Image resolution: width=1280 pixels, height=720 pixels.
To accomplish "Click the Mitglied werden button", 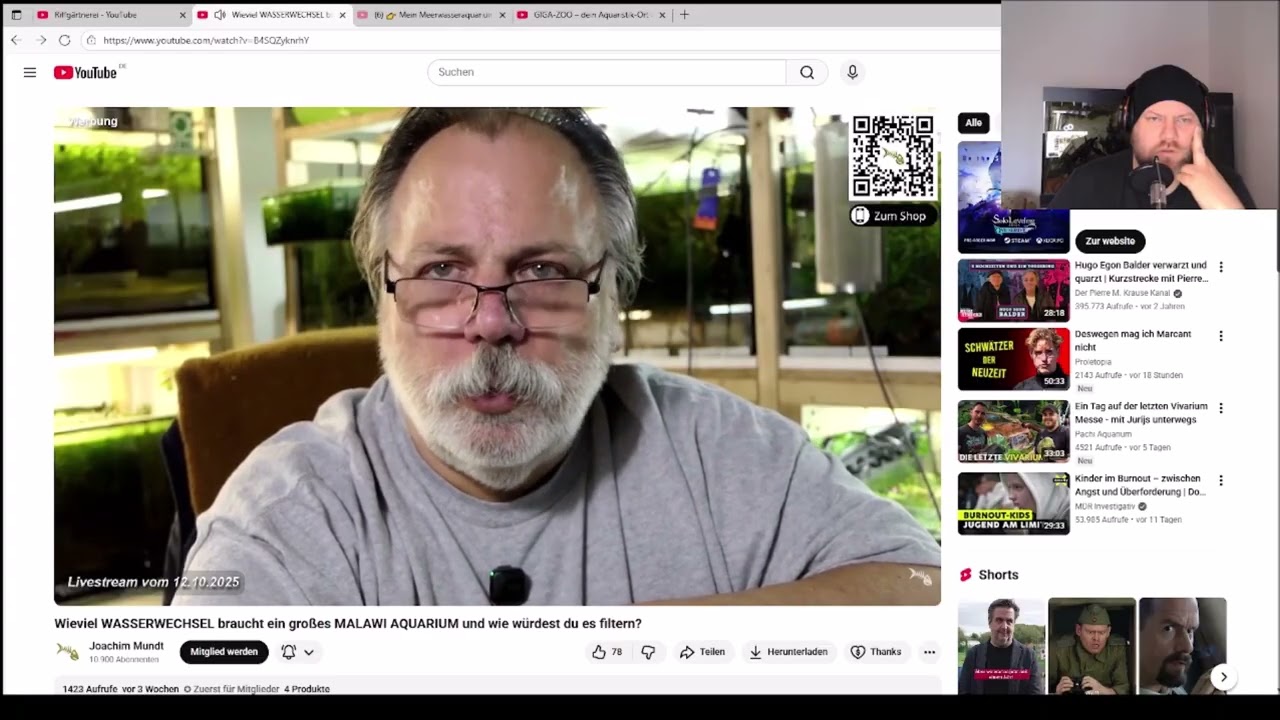I will [x=224, y=652].
